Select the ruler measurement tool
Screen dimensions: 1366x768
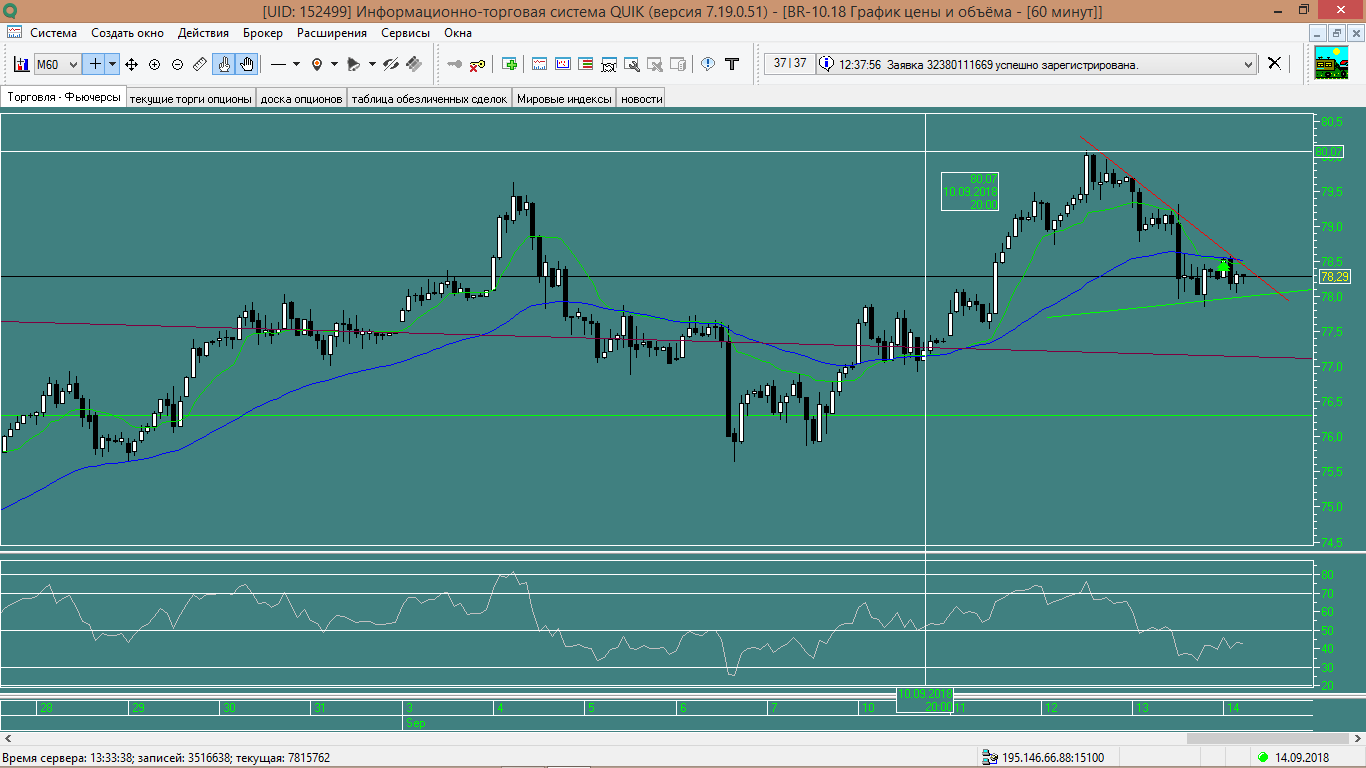click(200, 64)
